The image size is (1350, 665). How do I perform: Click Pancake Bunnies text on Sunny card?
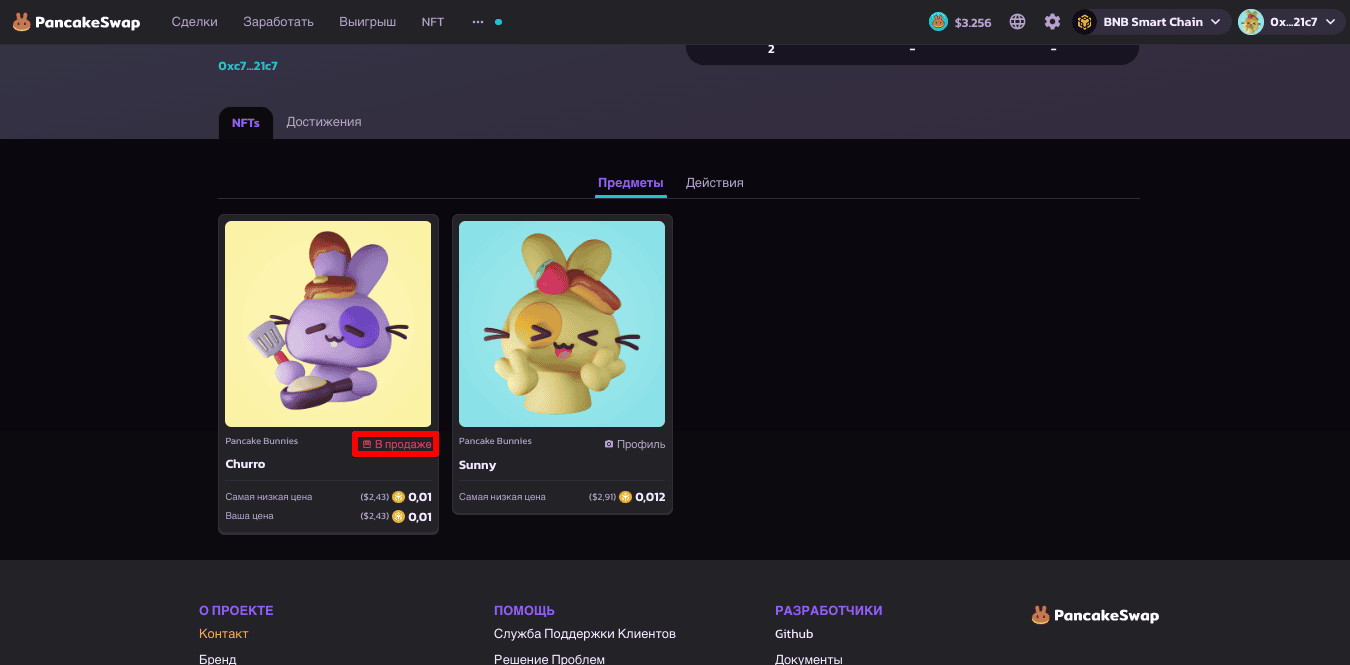495,441
